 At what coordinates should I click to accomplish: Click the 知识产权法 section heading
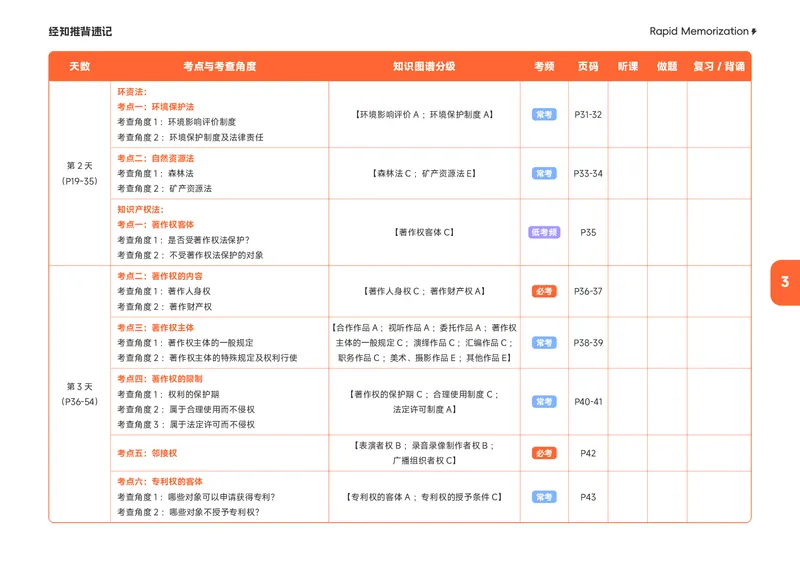click(141, 209)
